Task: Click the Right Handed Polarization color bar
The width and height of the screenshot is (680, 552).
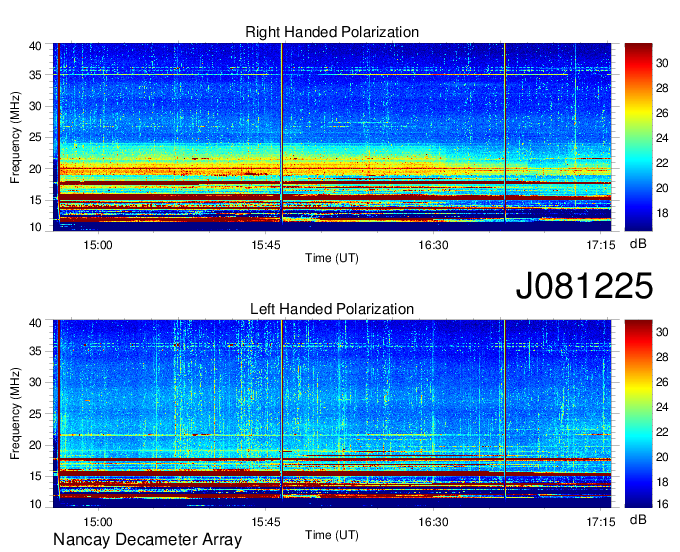Action: click(x=638, y=137)
